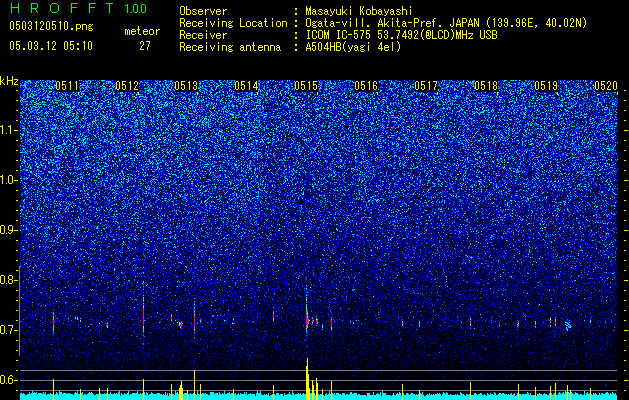Click the Receiving antenna label
Viewport: 629px width, 400px height.
pyautogui.click(x=230, y=47)
